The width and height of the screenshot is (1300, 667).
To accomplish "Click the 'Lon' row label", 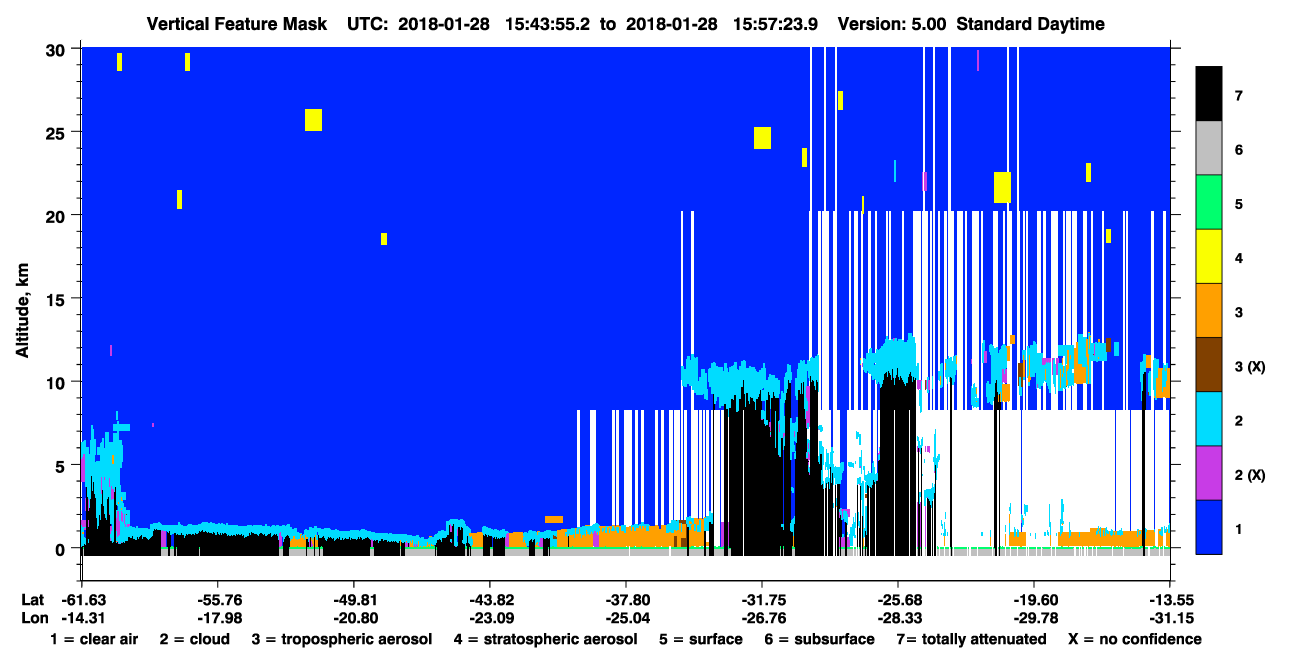I will tap(33, 617).
